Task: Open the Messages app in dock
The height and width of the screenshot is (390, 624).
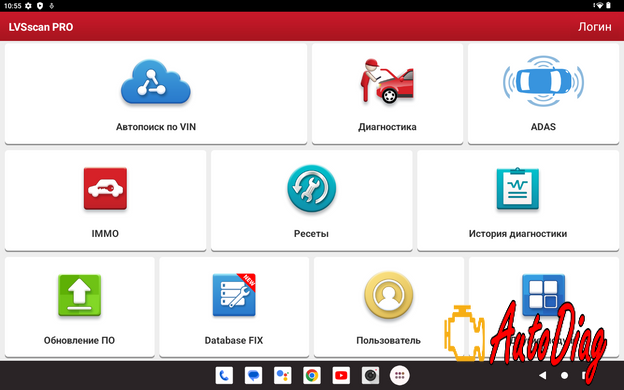Action: click(254, 375)
